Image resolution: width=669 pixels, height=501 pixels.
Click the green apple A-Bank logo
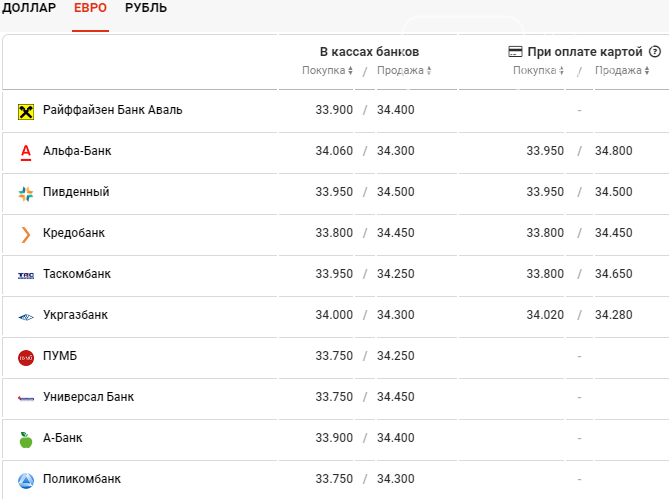[x=26, y=440]
